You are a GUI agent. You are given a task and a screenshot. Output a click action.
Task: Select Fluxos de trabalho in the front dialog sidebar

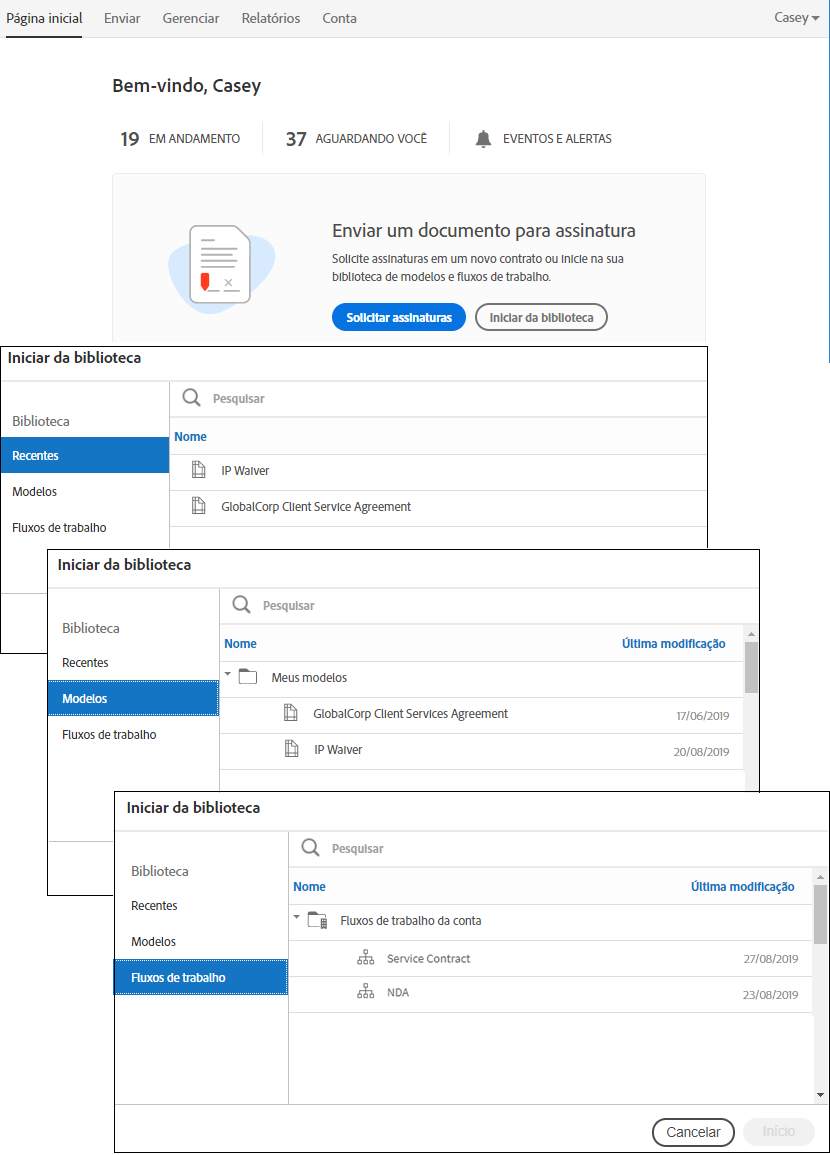coord(201,978)
